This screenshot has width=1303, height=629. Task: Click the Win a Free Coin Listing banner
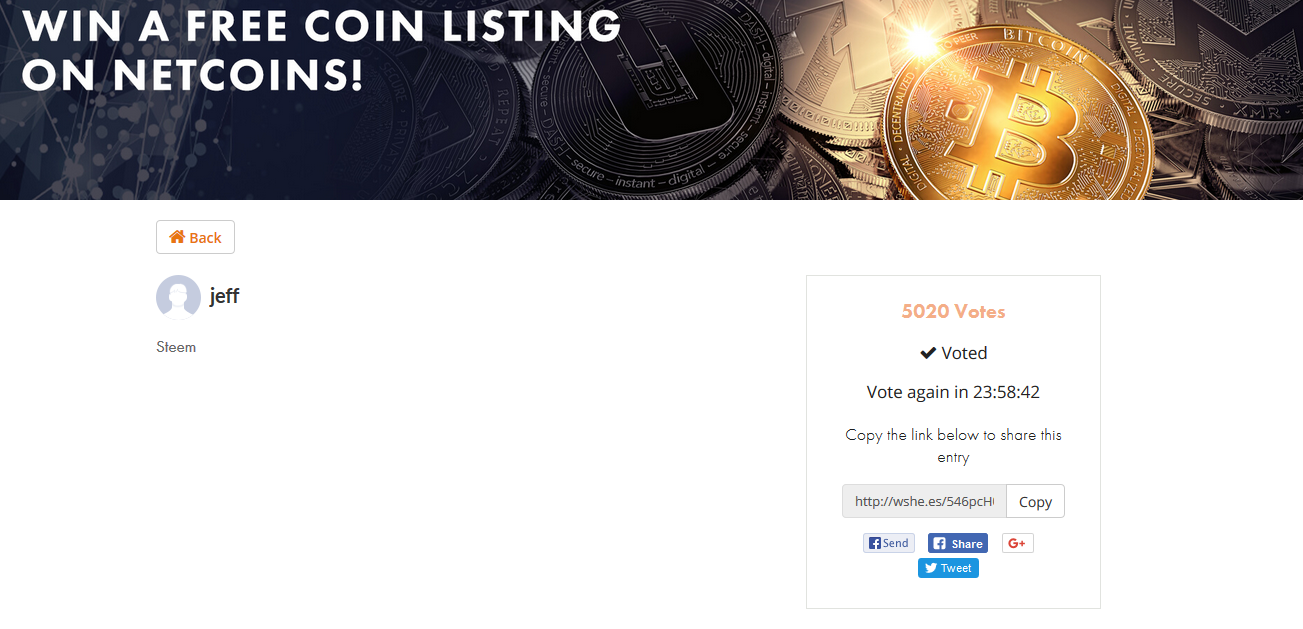651,100
